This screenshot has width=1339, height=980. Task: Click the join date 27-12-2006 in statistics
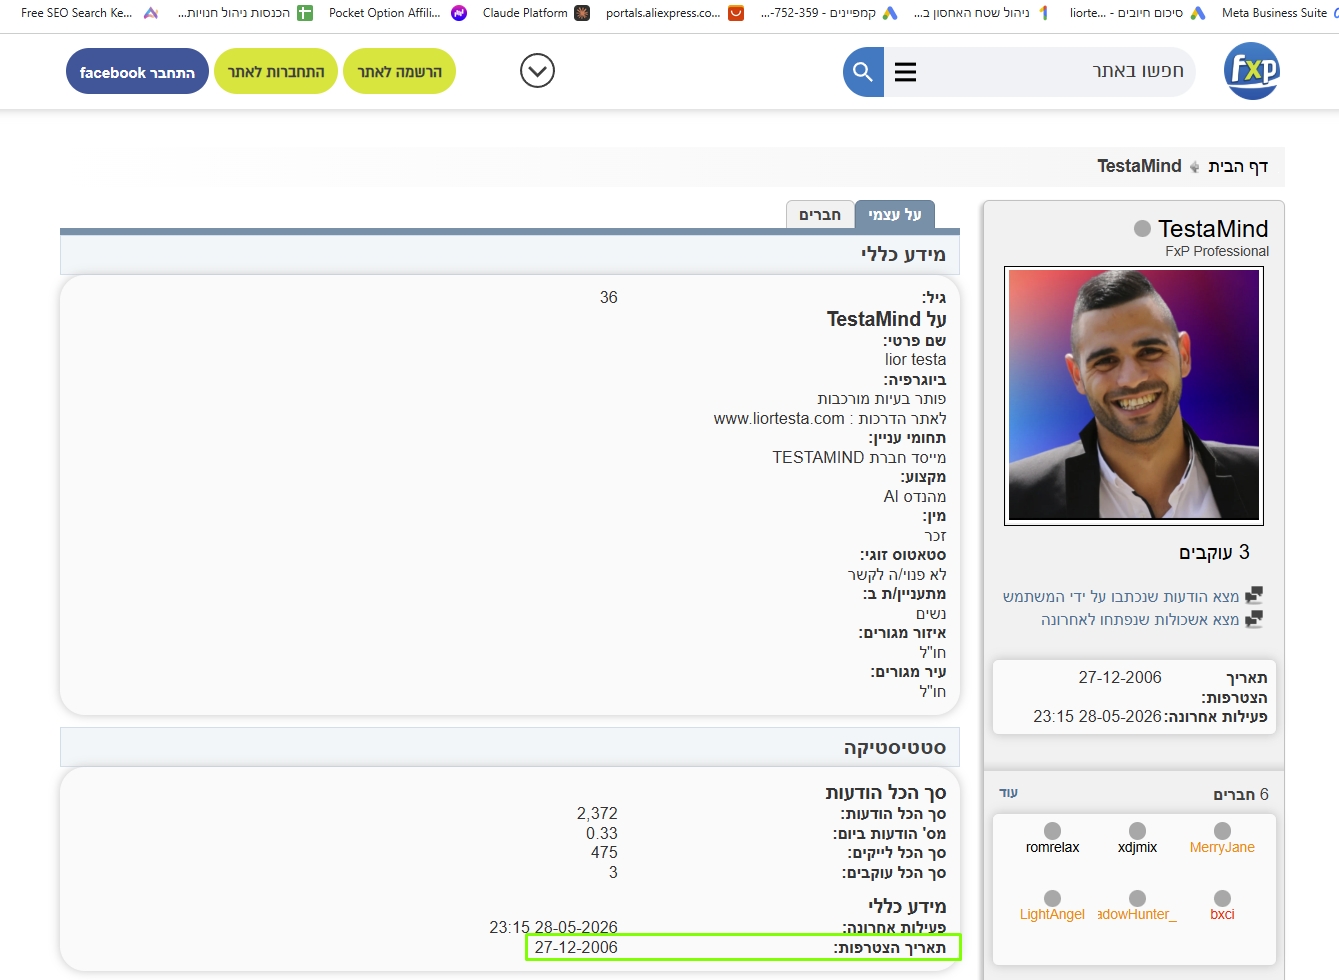tap(576, 947)
